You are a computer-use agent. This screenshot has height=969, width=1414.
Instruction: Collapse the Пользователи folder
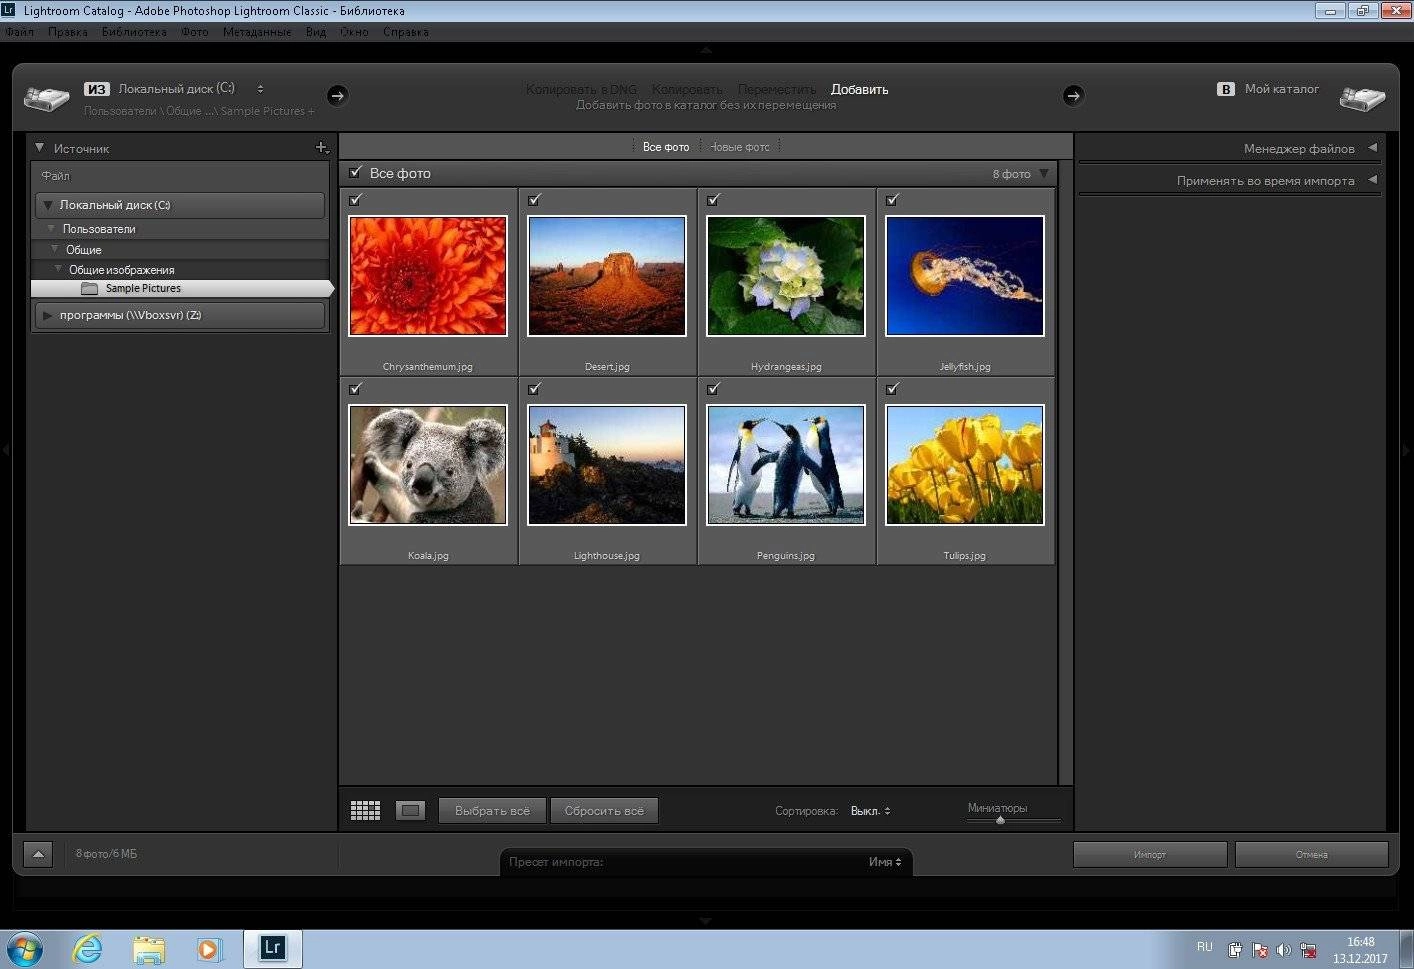(51, 229)
